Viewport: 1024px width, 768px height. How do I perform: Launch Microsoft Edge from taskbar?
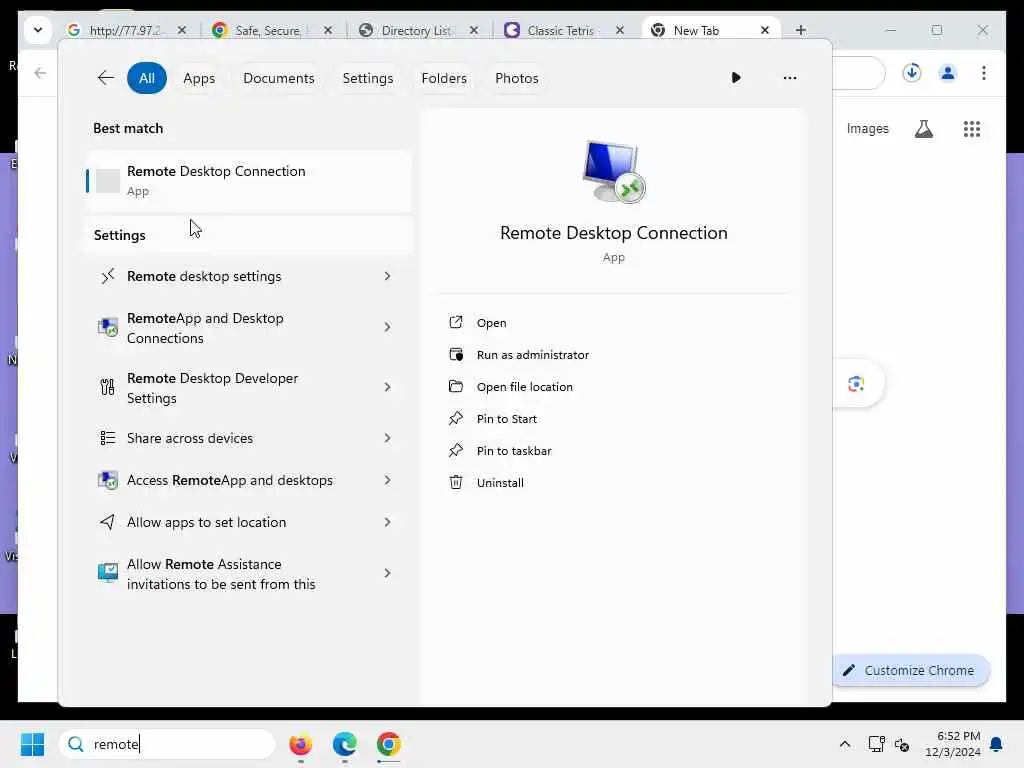coord(344,744)
